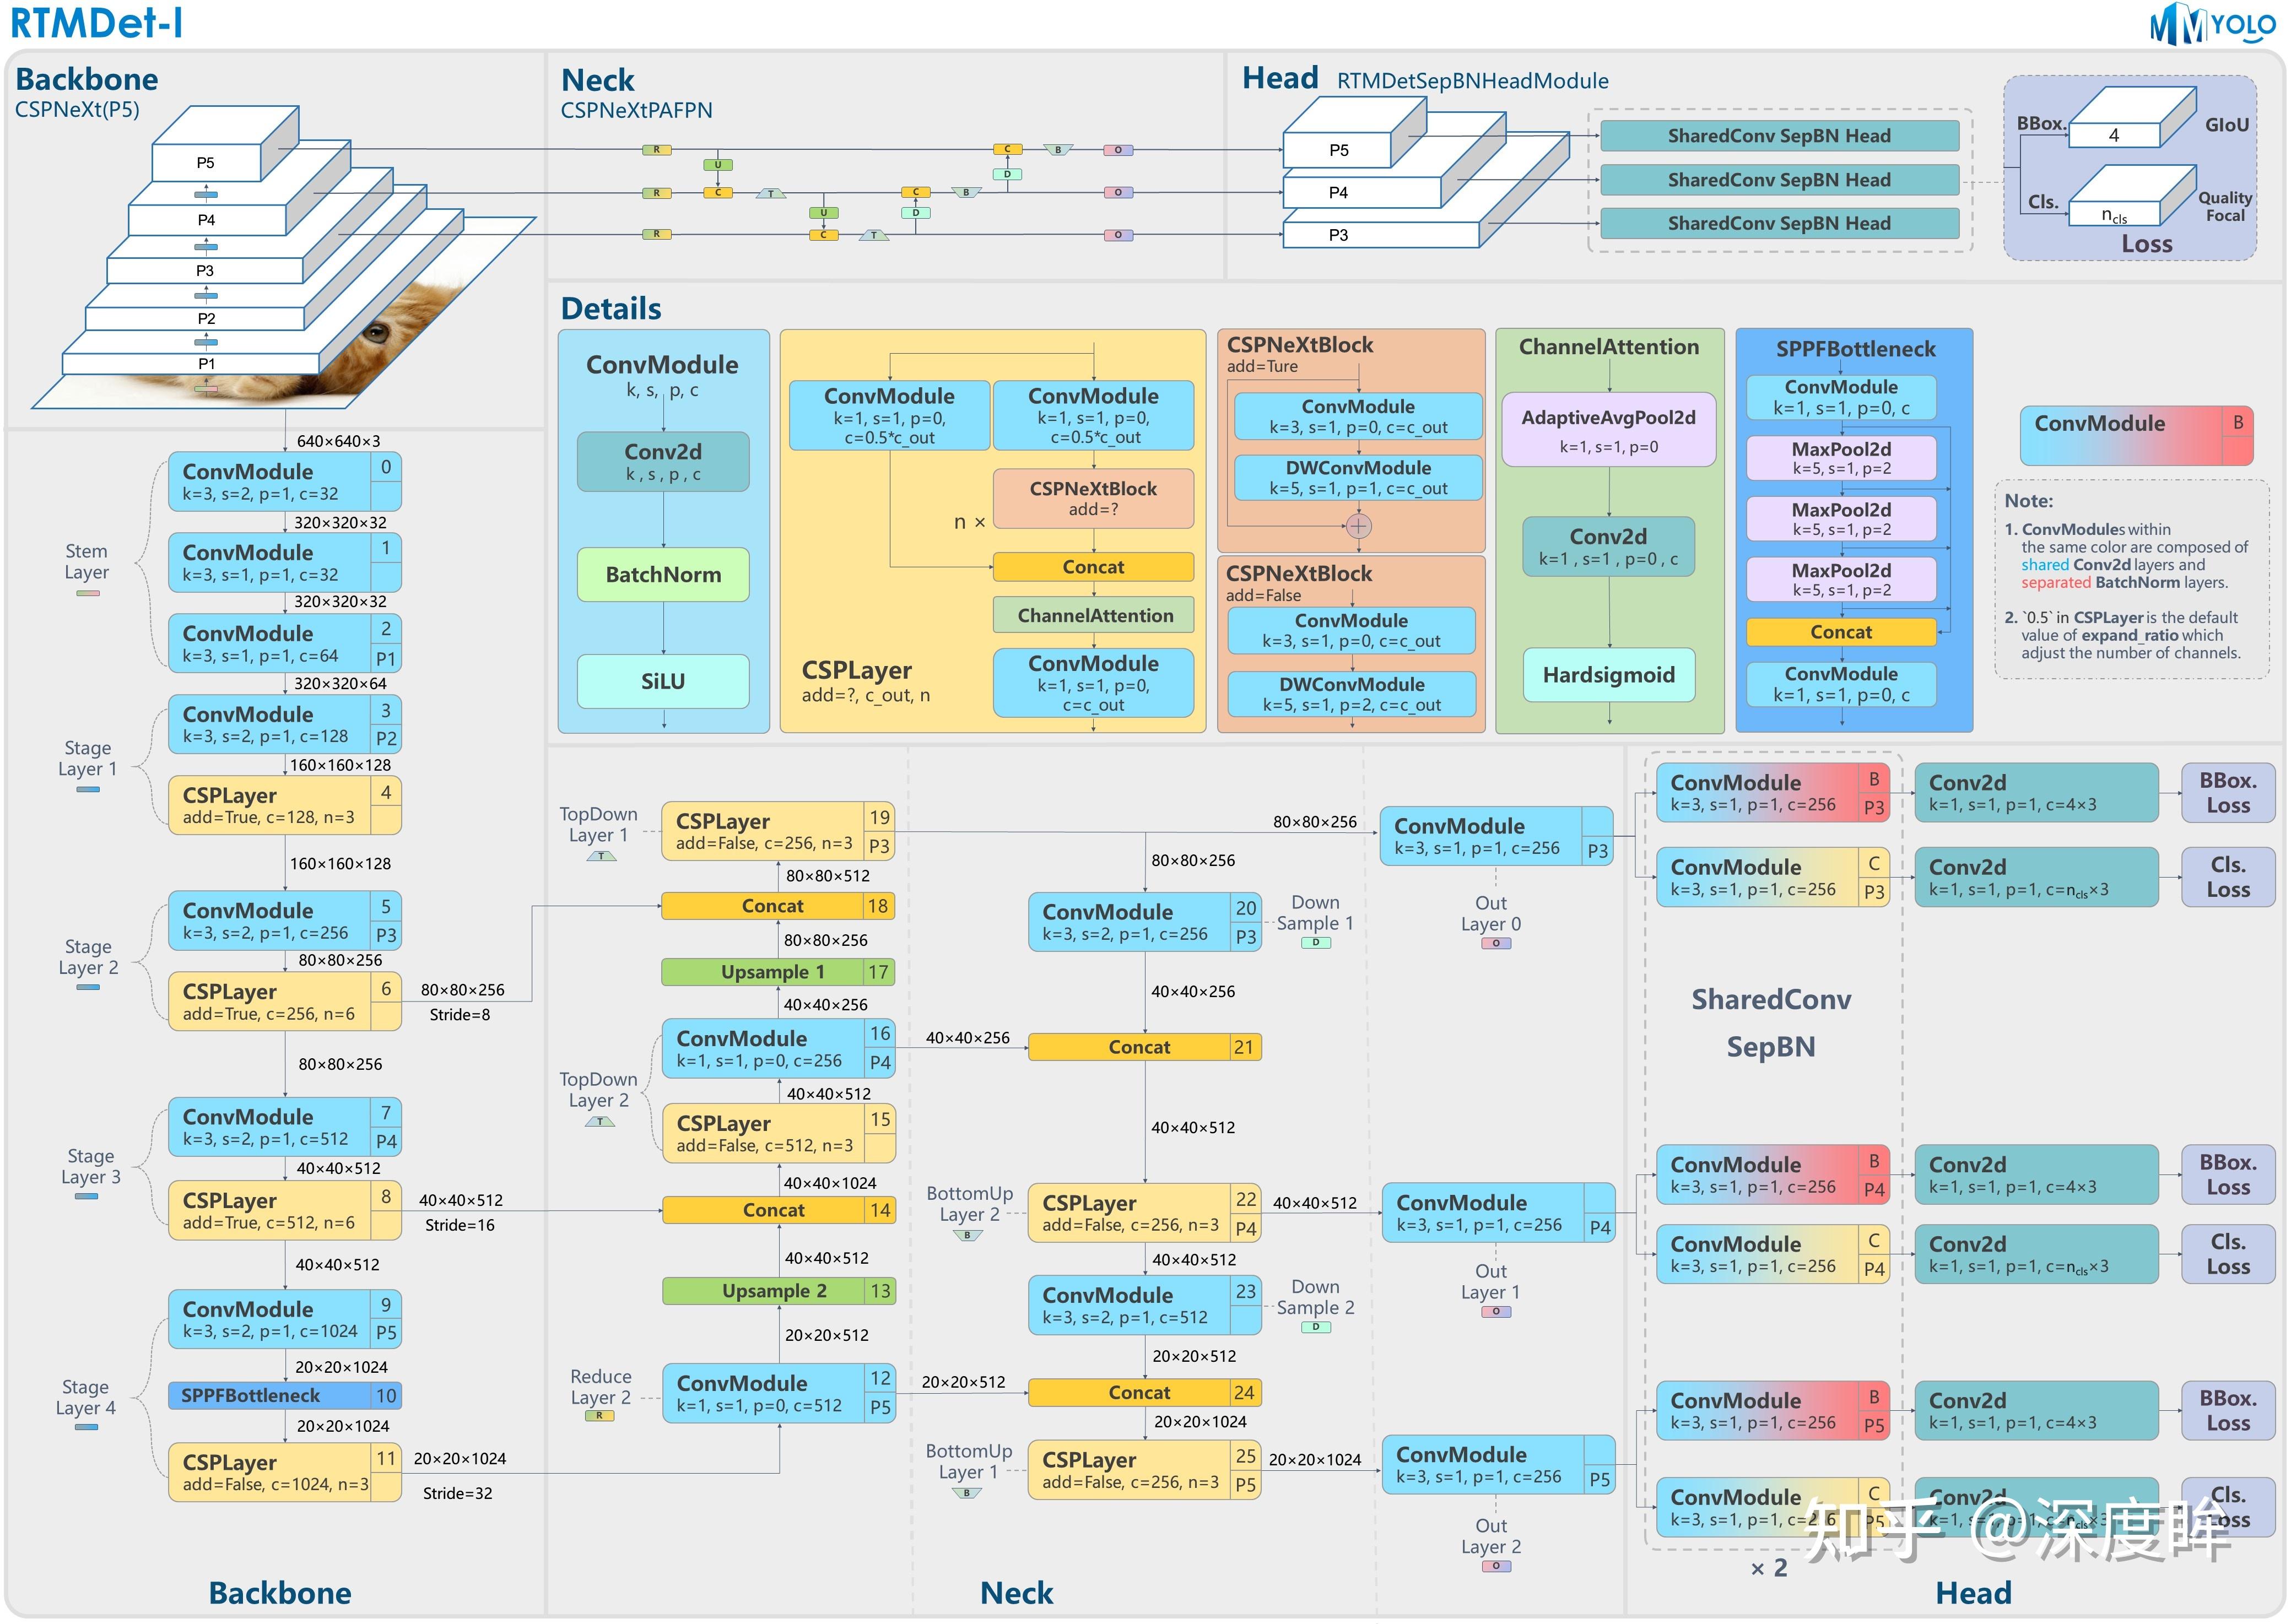Viewport: 2291px width, 1624px height.
Task: Click the Upsample 2 block
Action: [x=779, y=1291]
